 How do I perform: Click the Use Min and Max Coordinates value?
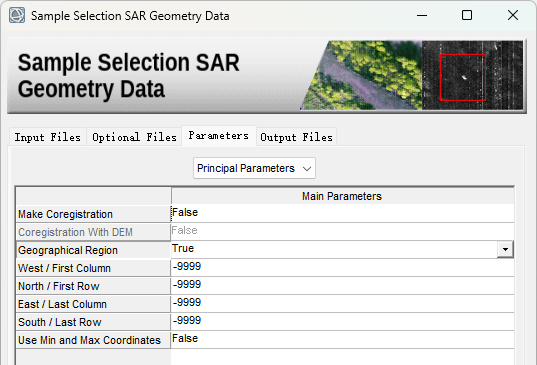tap(342, 339)
